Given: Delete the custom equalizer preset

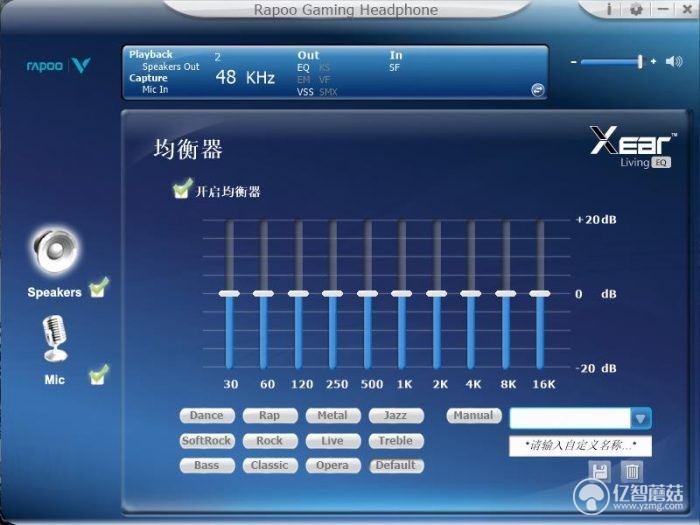Looking at the screenshot, I should click(632, 471).
